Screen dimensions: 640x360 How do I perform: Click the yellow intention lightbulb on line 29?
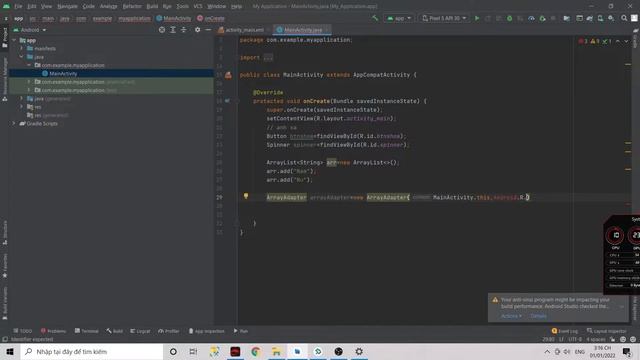pos(246,196)
